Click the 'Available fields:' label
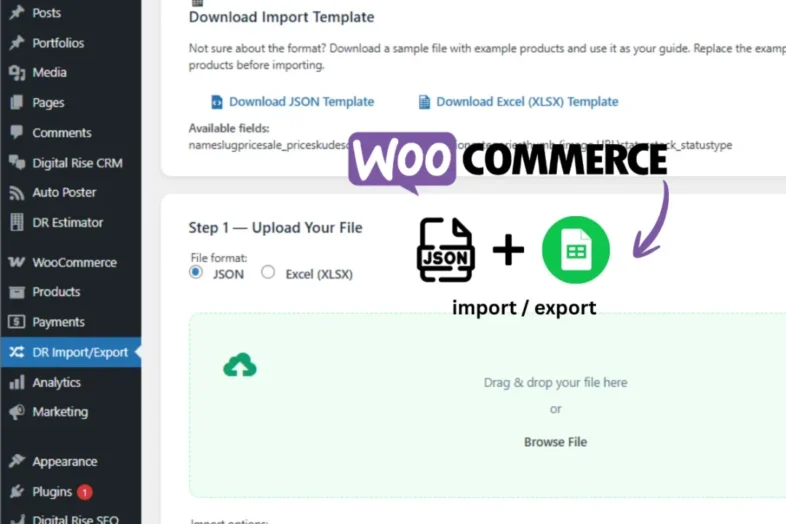 229,128
